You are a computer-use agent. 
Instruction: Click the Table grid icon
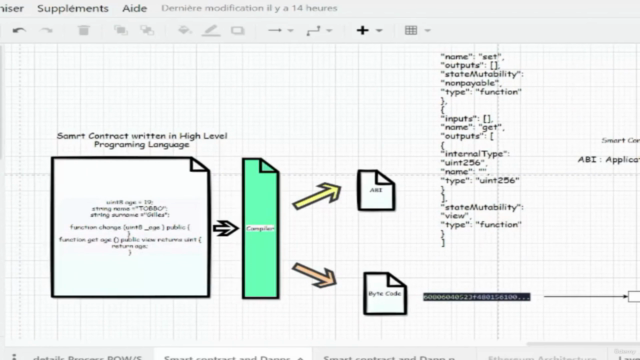[x=411, y=30]
